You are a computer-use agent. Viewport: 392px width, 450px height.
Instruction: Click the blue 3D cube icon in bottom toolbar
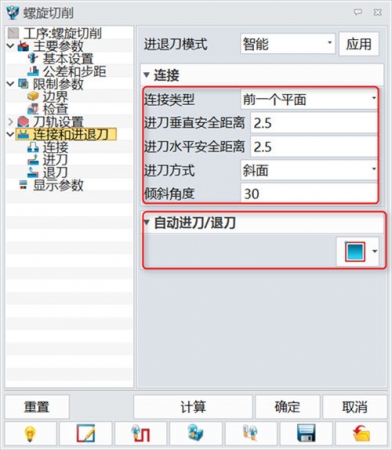point(196,433)
